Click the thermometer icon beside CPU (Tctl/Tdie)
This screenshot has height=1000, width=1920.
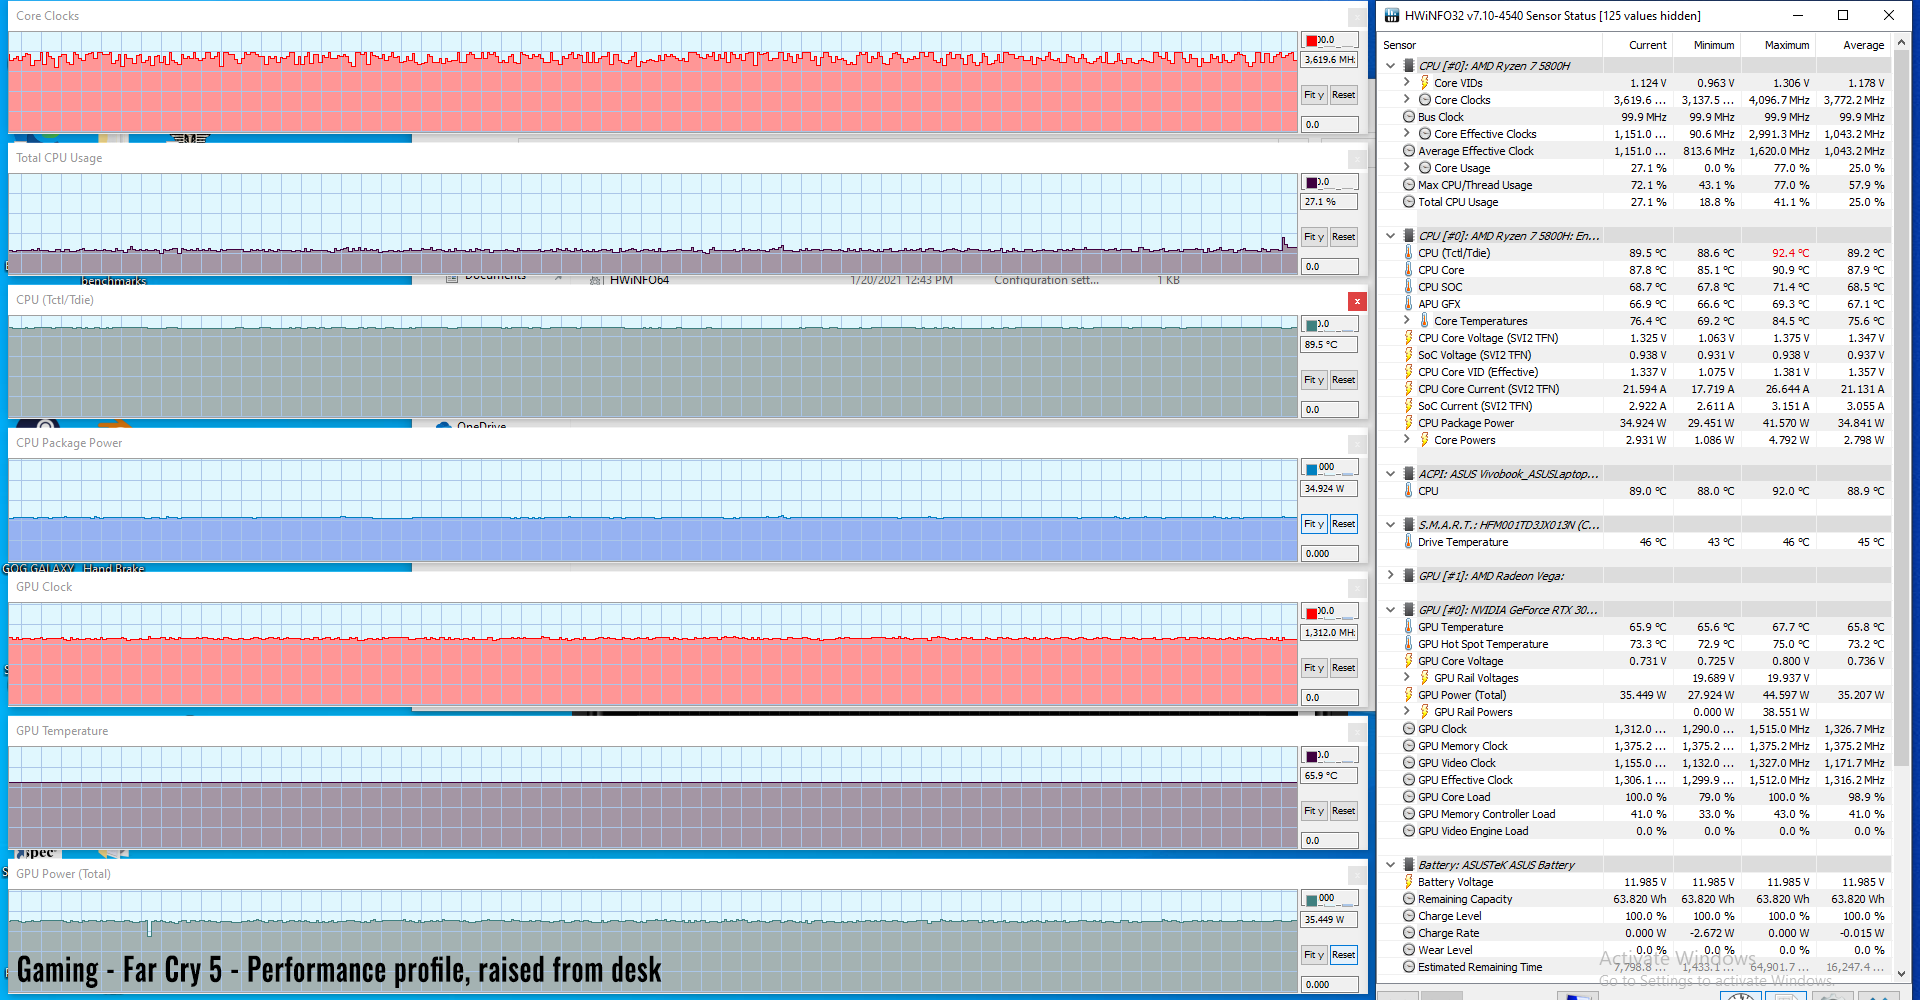pyautogui.click(x=1409, y=253)
